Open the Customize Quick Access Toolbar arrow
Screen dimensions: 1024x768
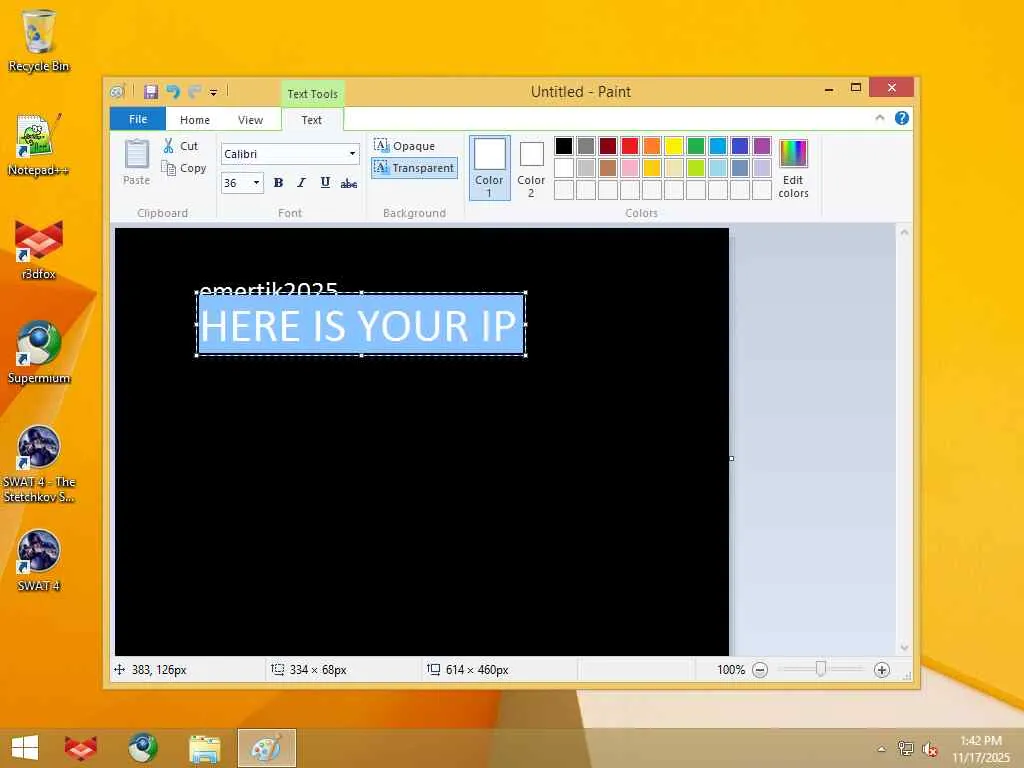pyautogui.click(x=213, y=92)
